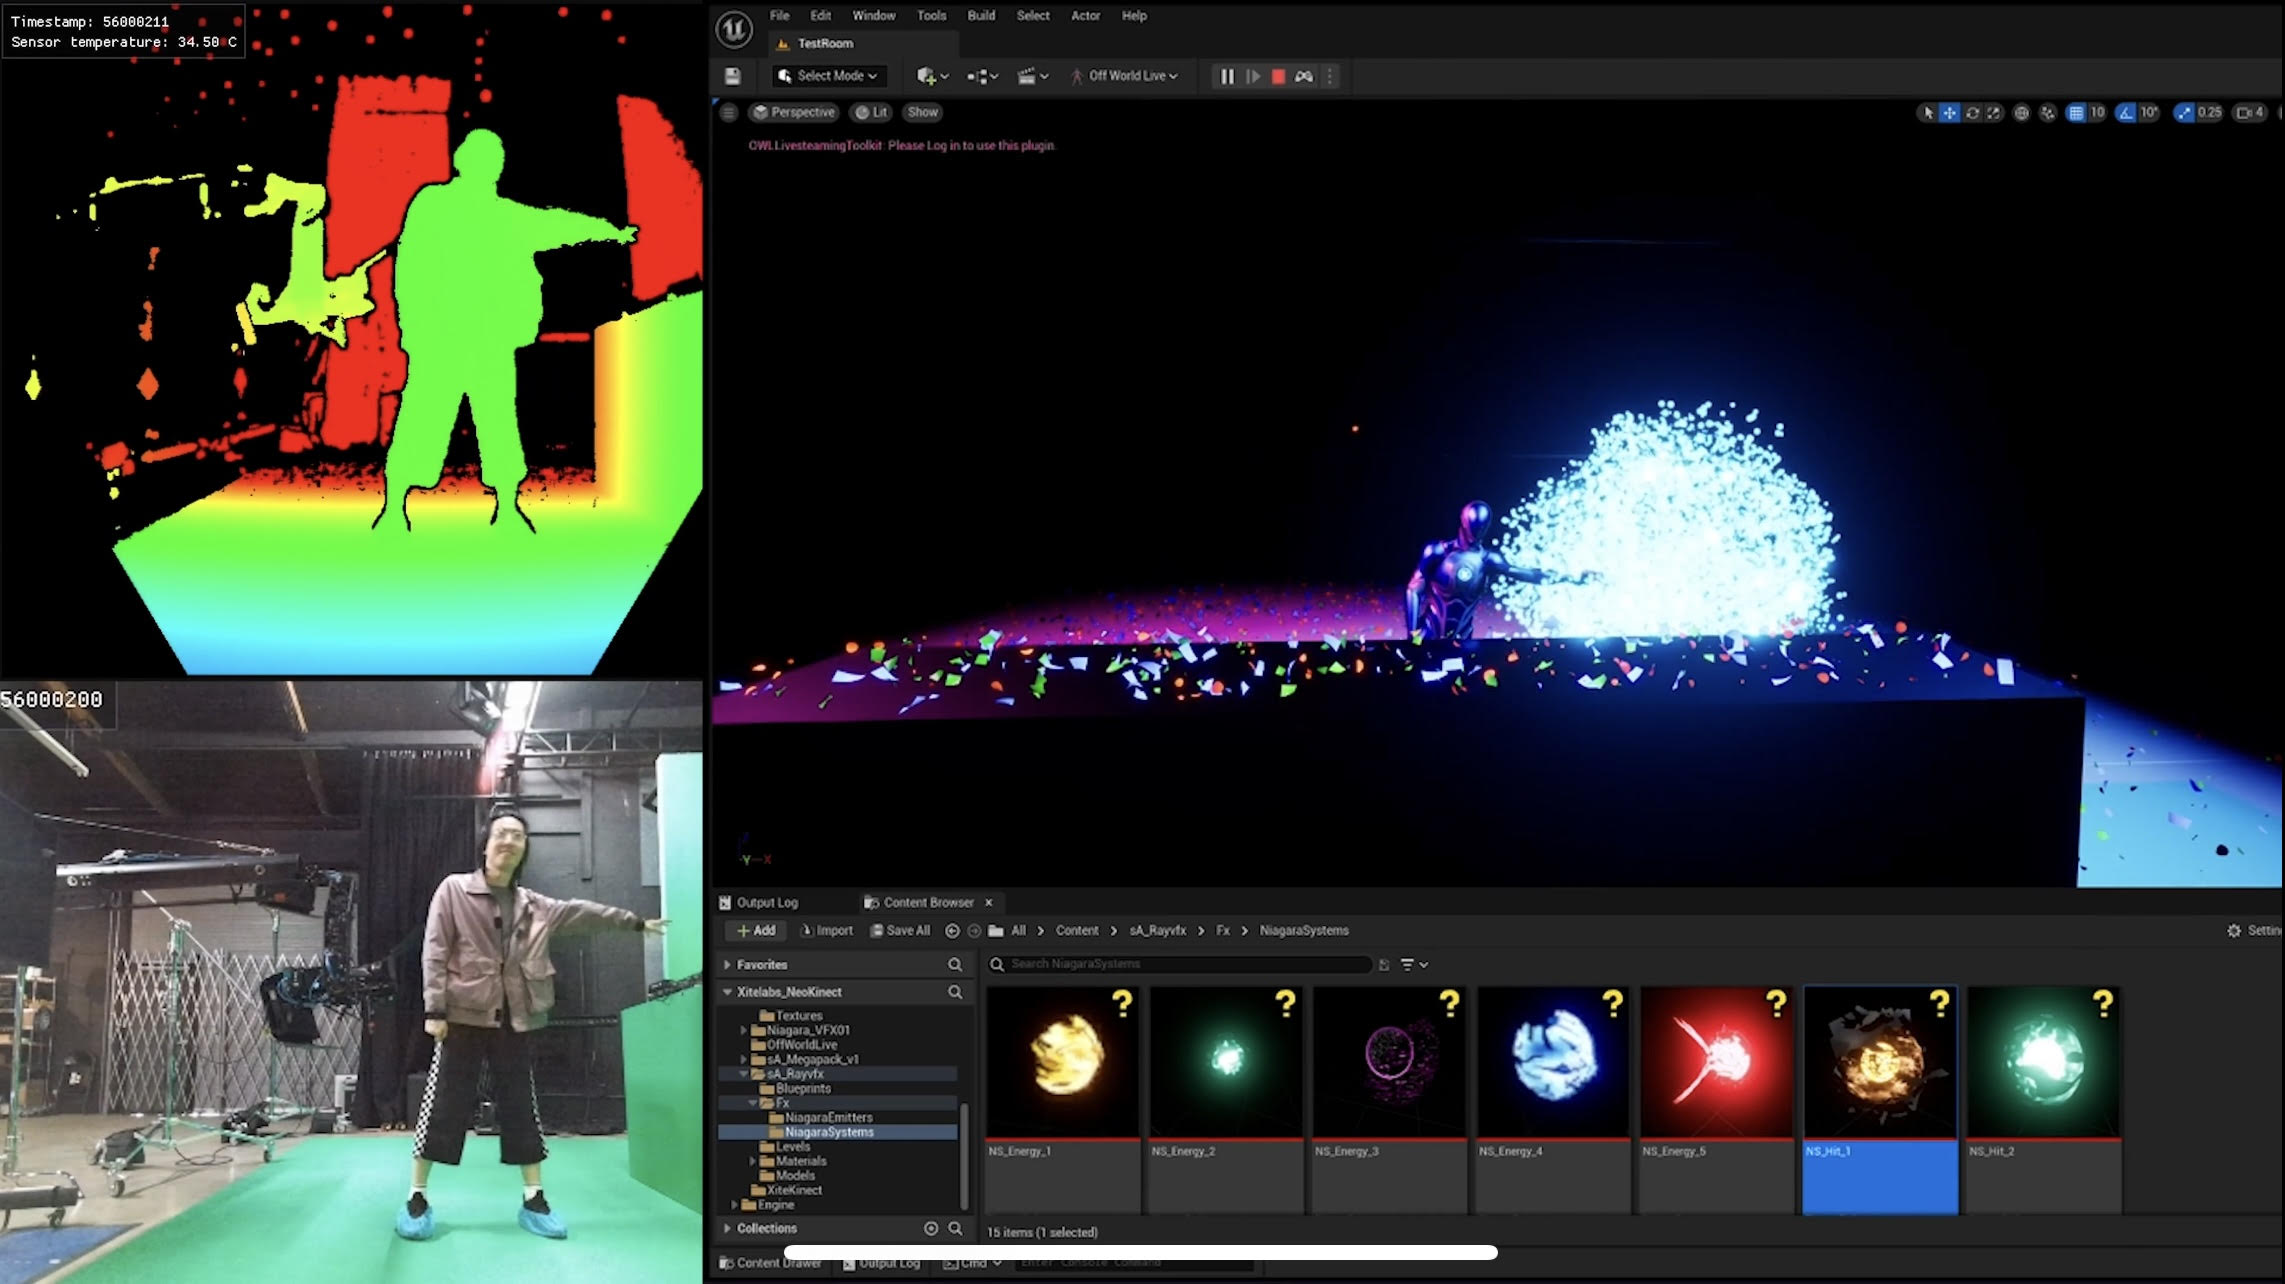Expand the Favorites section

coord(727,965)
